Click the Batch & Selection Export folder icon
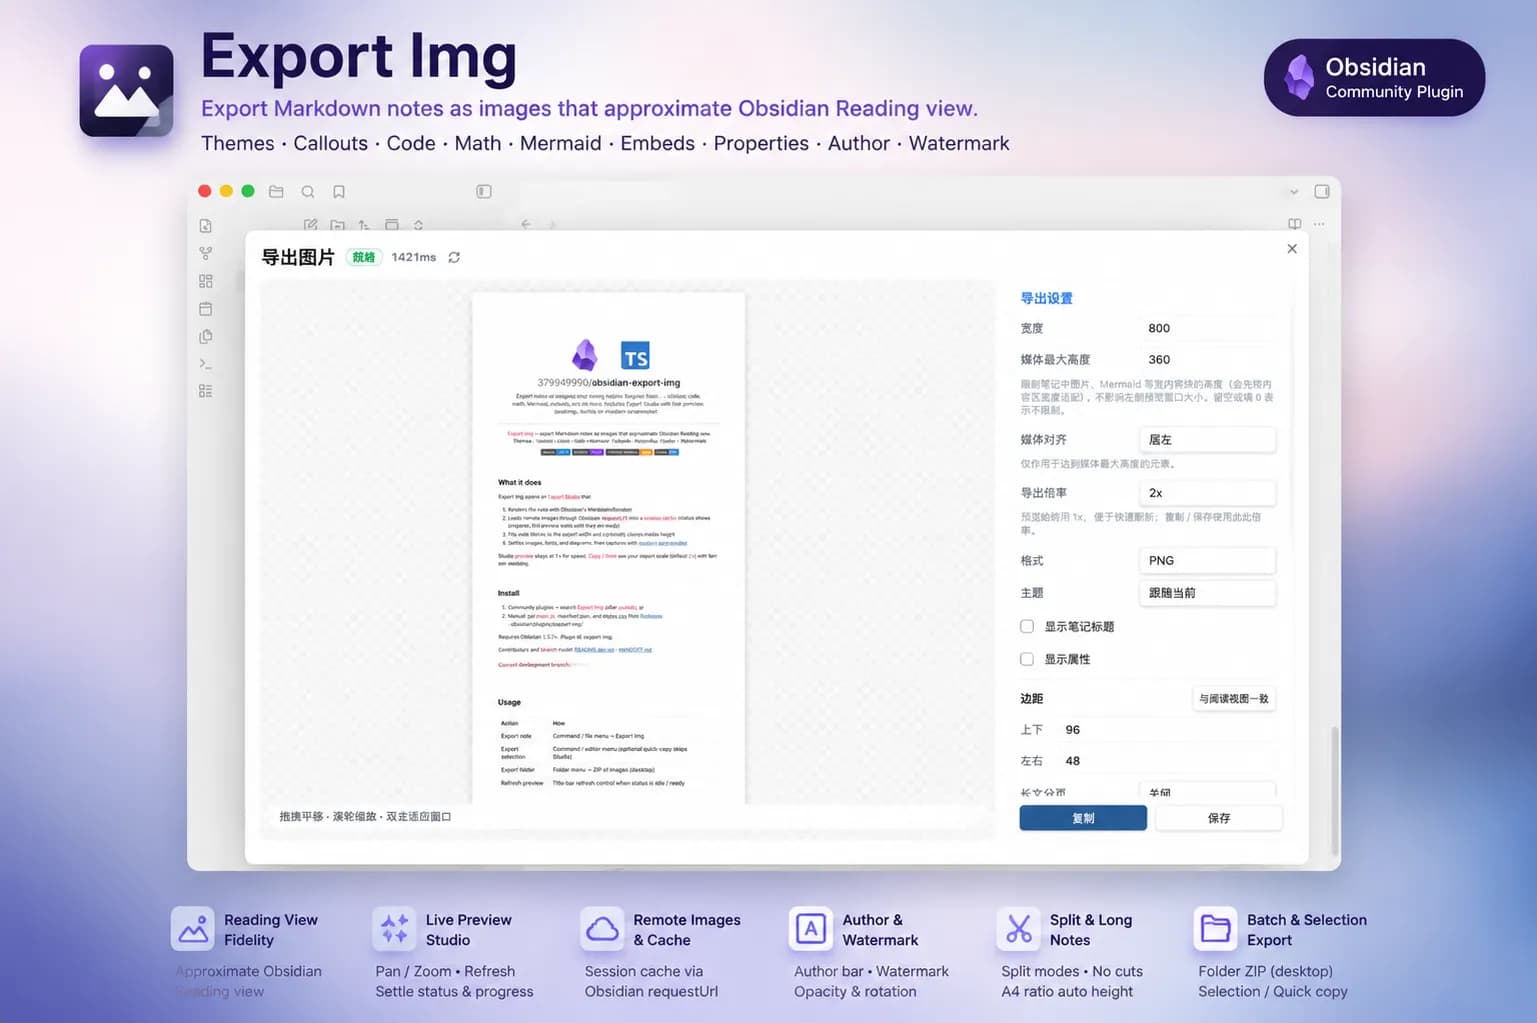 1215,929
